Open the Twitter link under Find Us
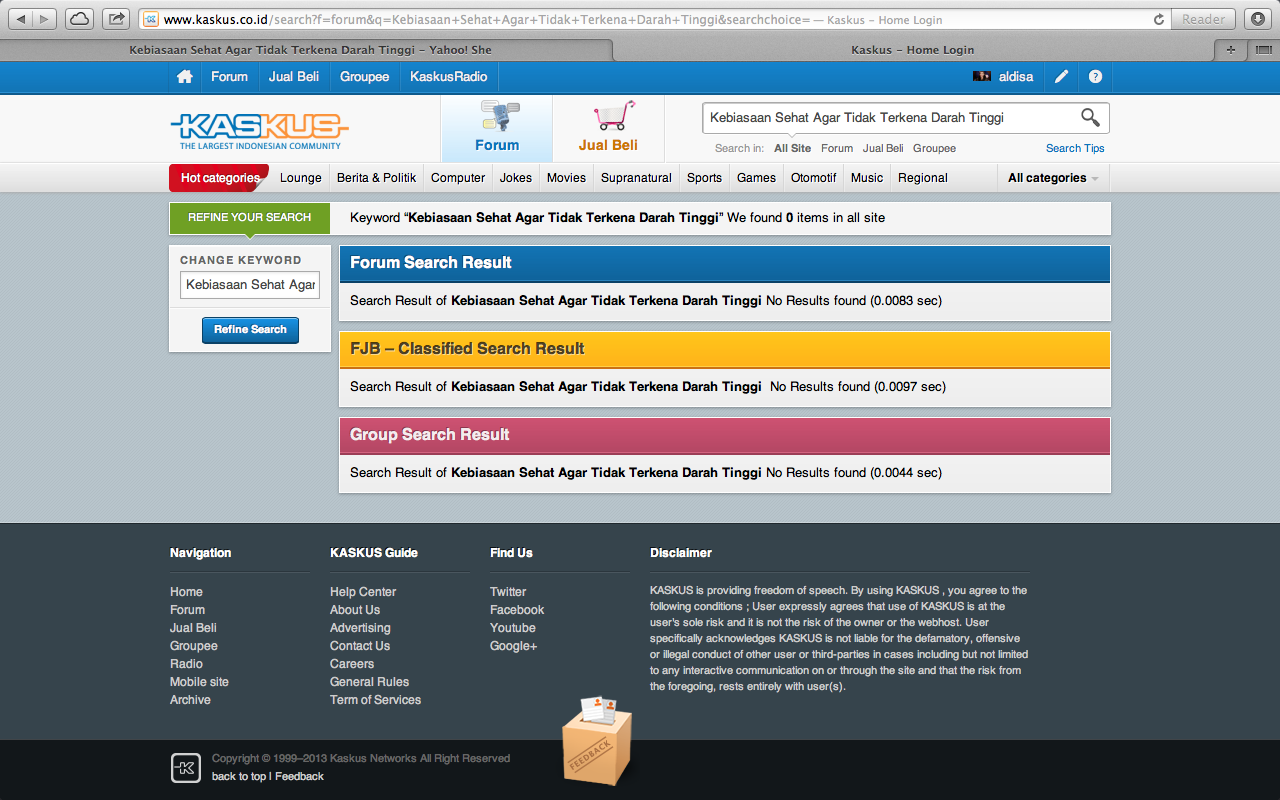This screenshot has width=1280, height=800. (508, 592)
